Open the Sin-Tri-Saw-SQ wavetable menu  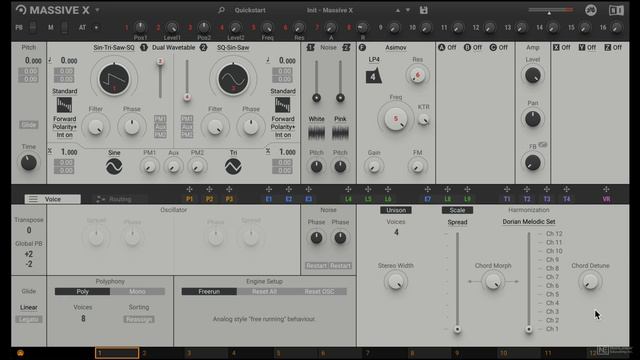click(114, 48)
